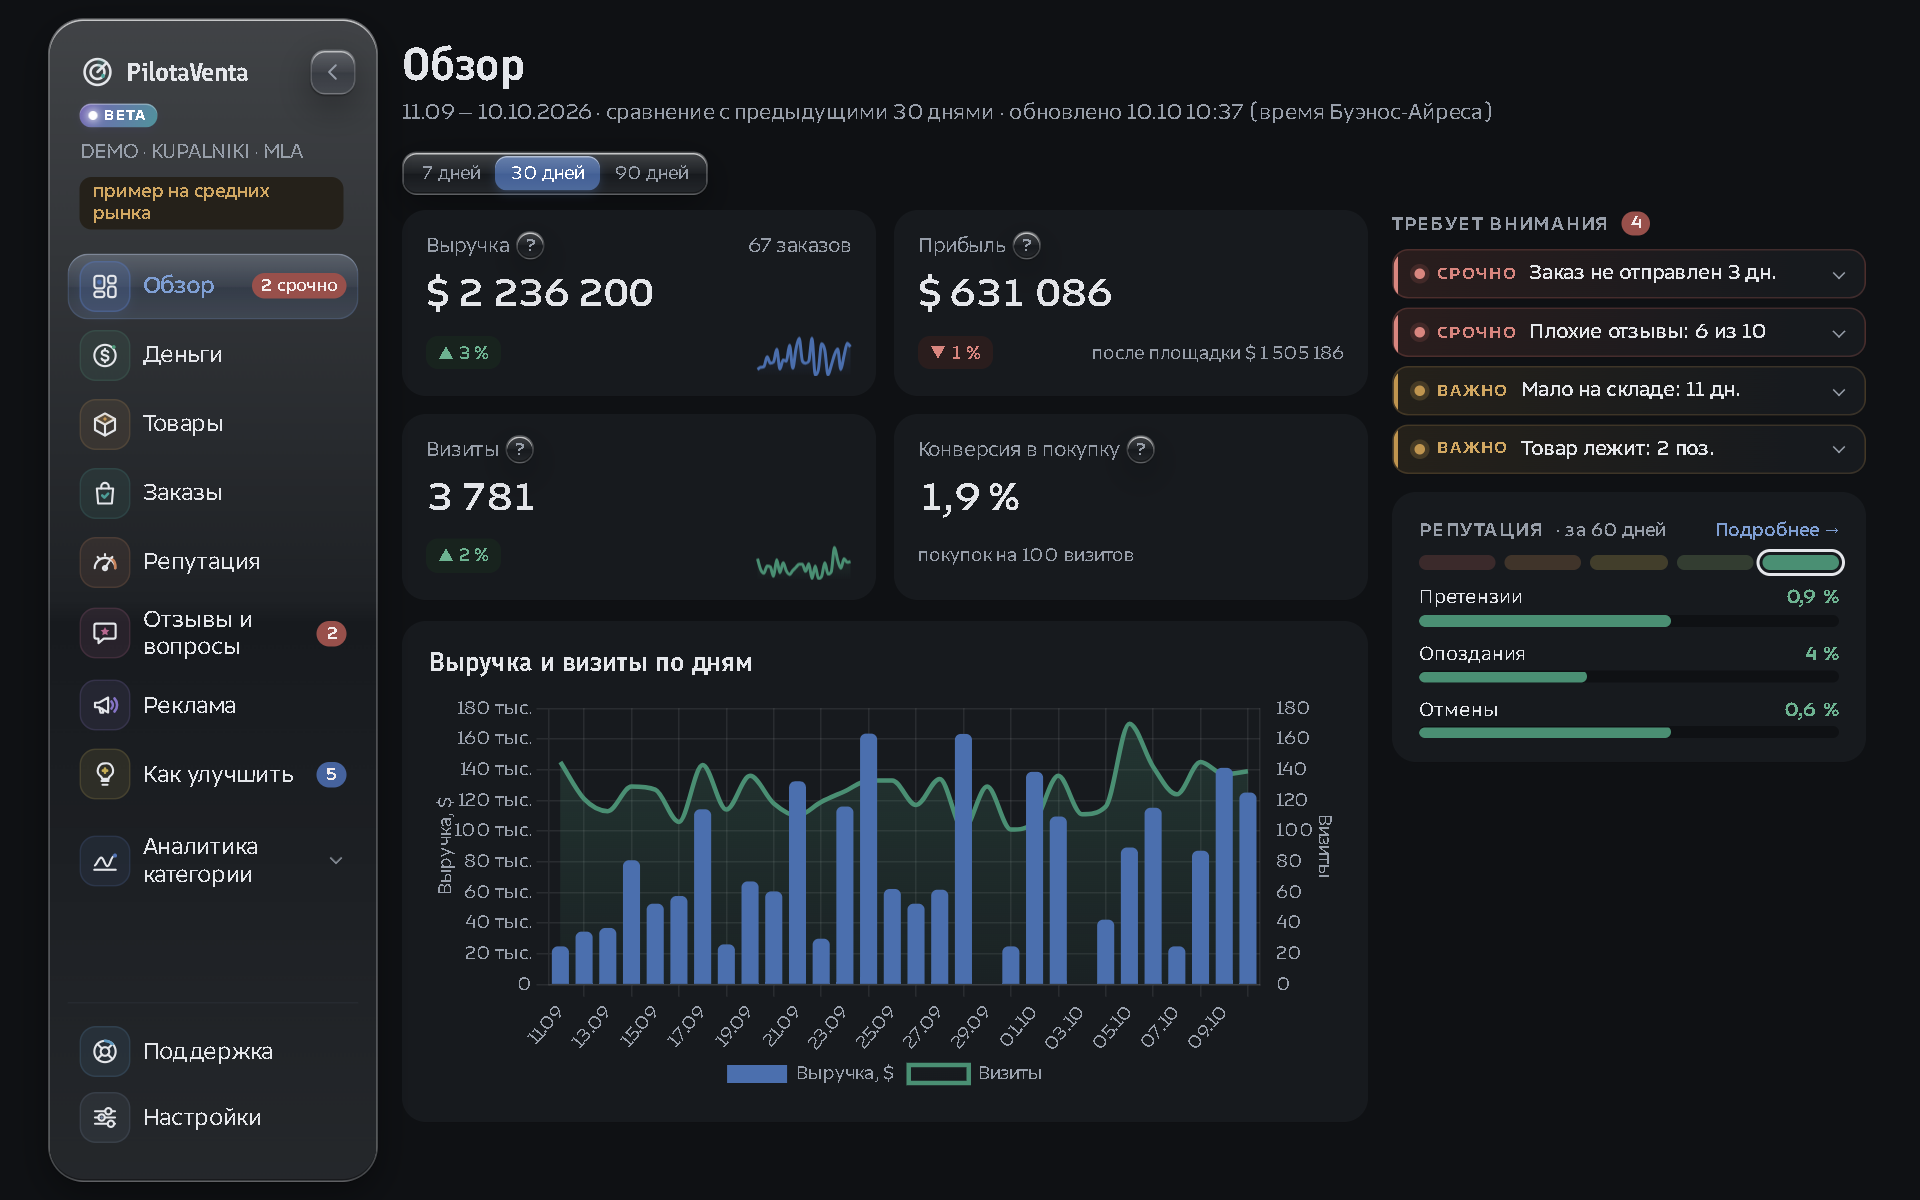1920x1200 pixels.
Task: Expand the Плохие отзывы: 6 из 10 alert
Action: [1629, 332]
